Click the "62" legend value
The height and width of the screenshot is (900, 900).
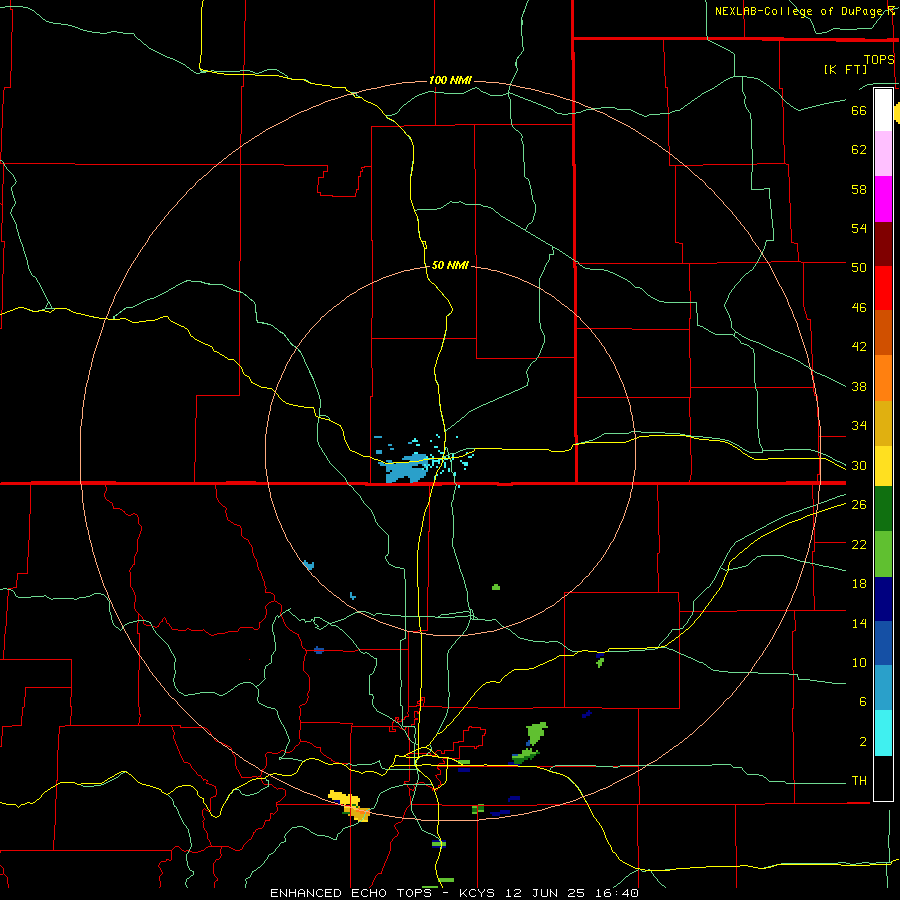coord(859,150)
